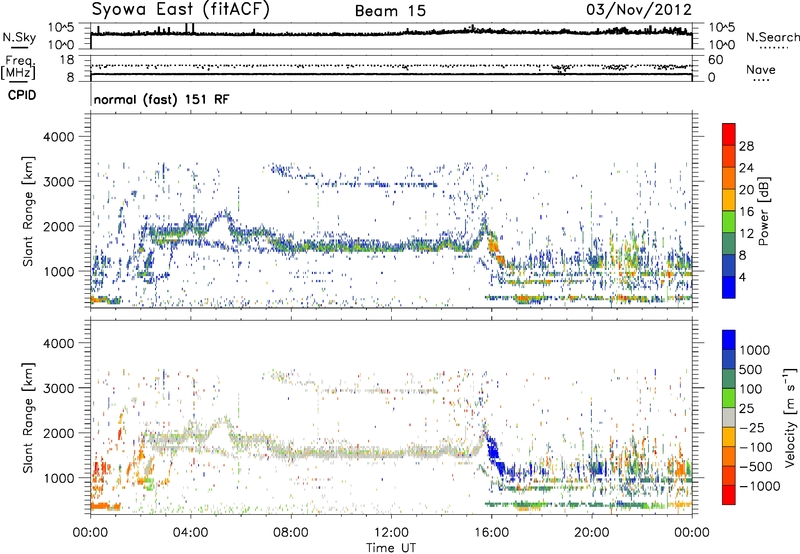Click the gray −25 to 25 Velocity colorbar segment
The width and height of the screenshot is (800, 554).
pyautogui.click(x=729, y=417)
